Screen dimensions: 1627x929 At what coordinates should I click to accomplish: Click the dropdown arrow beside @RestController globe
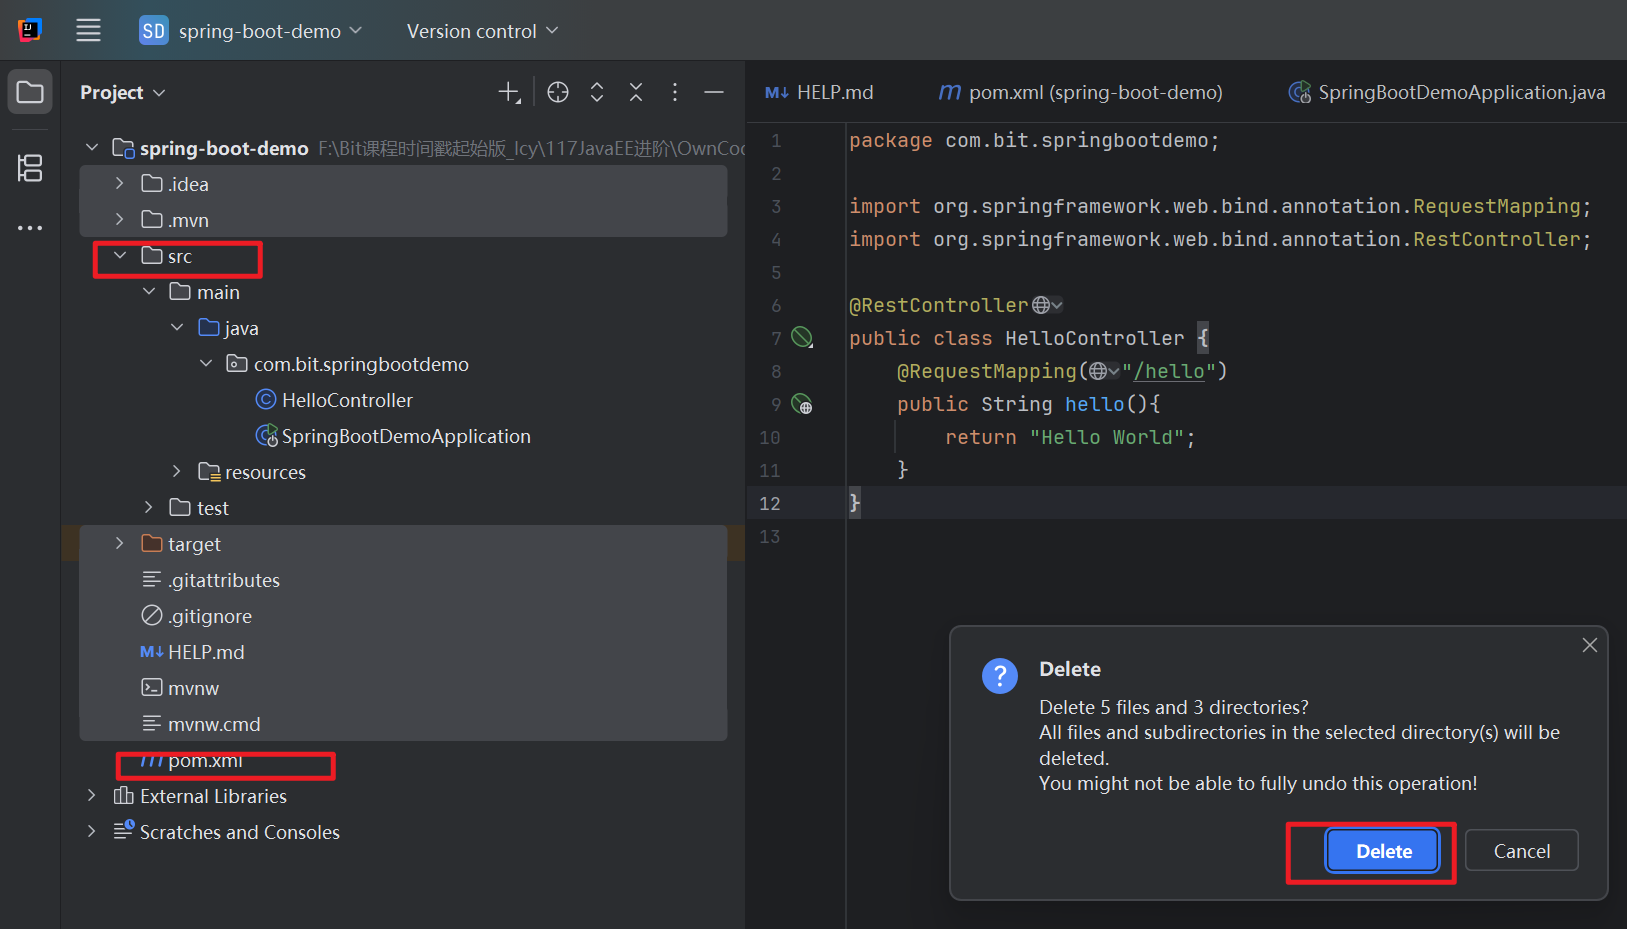[x=1057, y=305]
